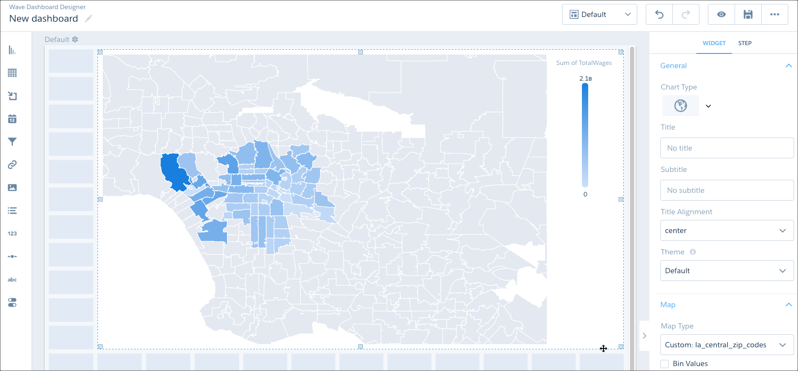The image size is (798, 371).
Task: Save the dashboard
Action: pyautogui.click(x=748, y=15)
